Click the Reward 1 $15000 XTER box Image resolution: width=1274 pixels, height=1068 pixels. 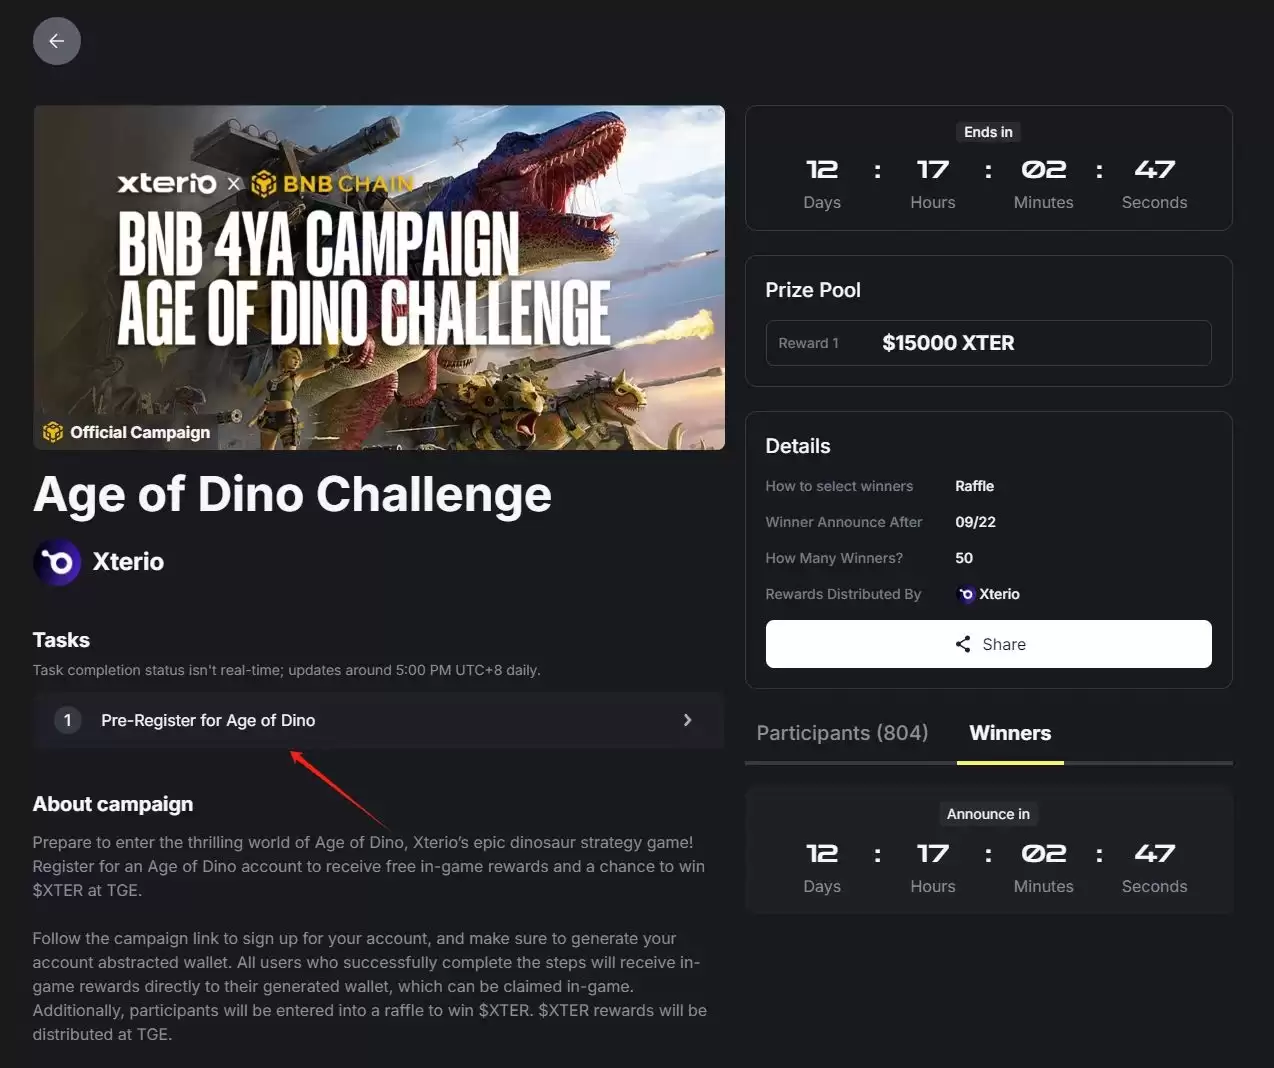pos(988,343)
